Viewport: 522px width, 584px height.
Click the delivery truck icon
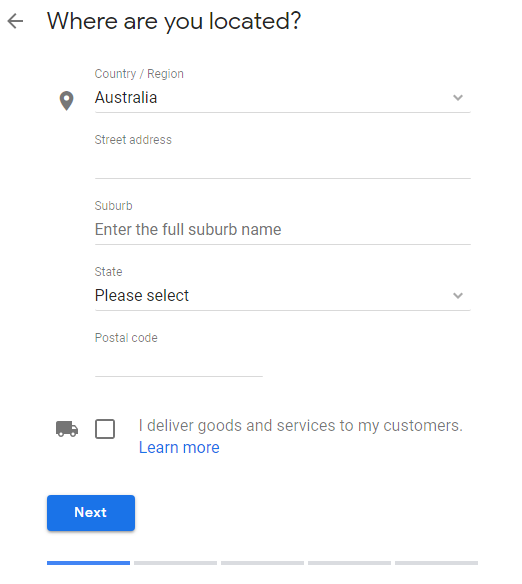67,429
